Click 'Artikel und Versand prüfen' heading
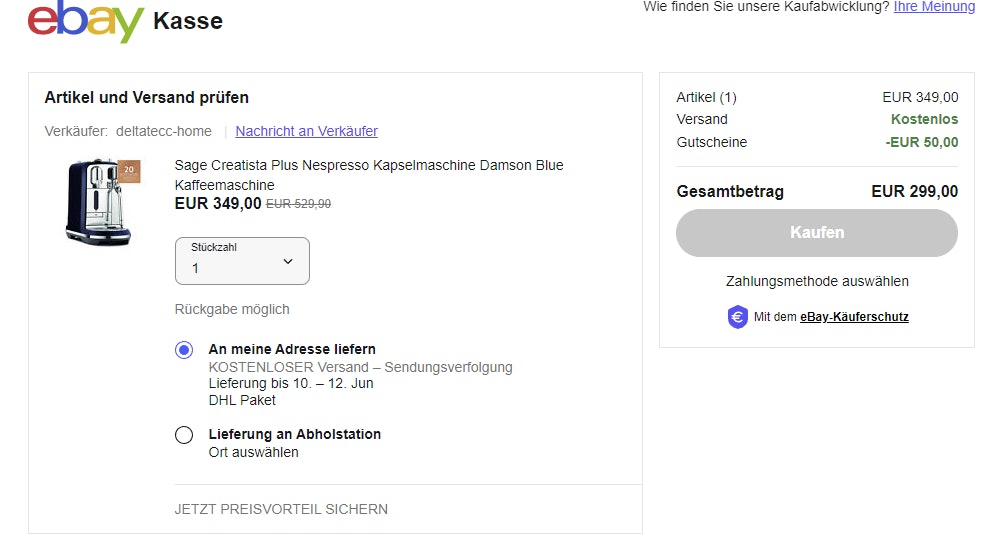Viewport: 985px width, 537px height. pyautogui.click(x=146, y=97)
